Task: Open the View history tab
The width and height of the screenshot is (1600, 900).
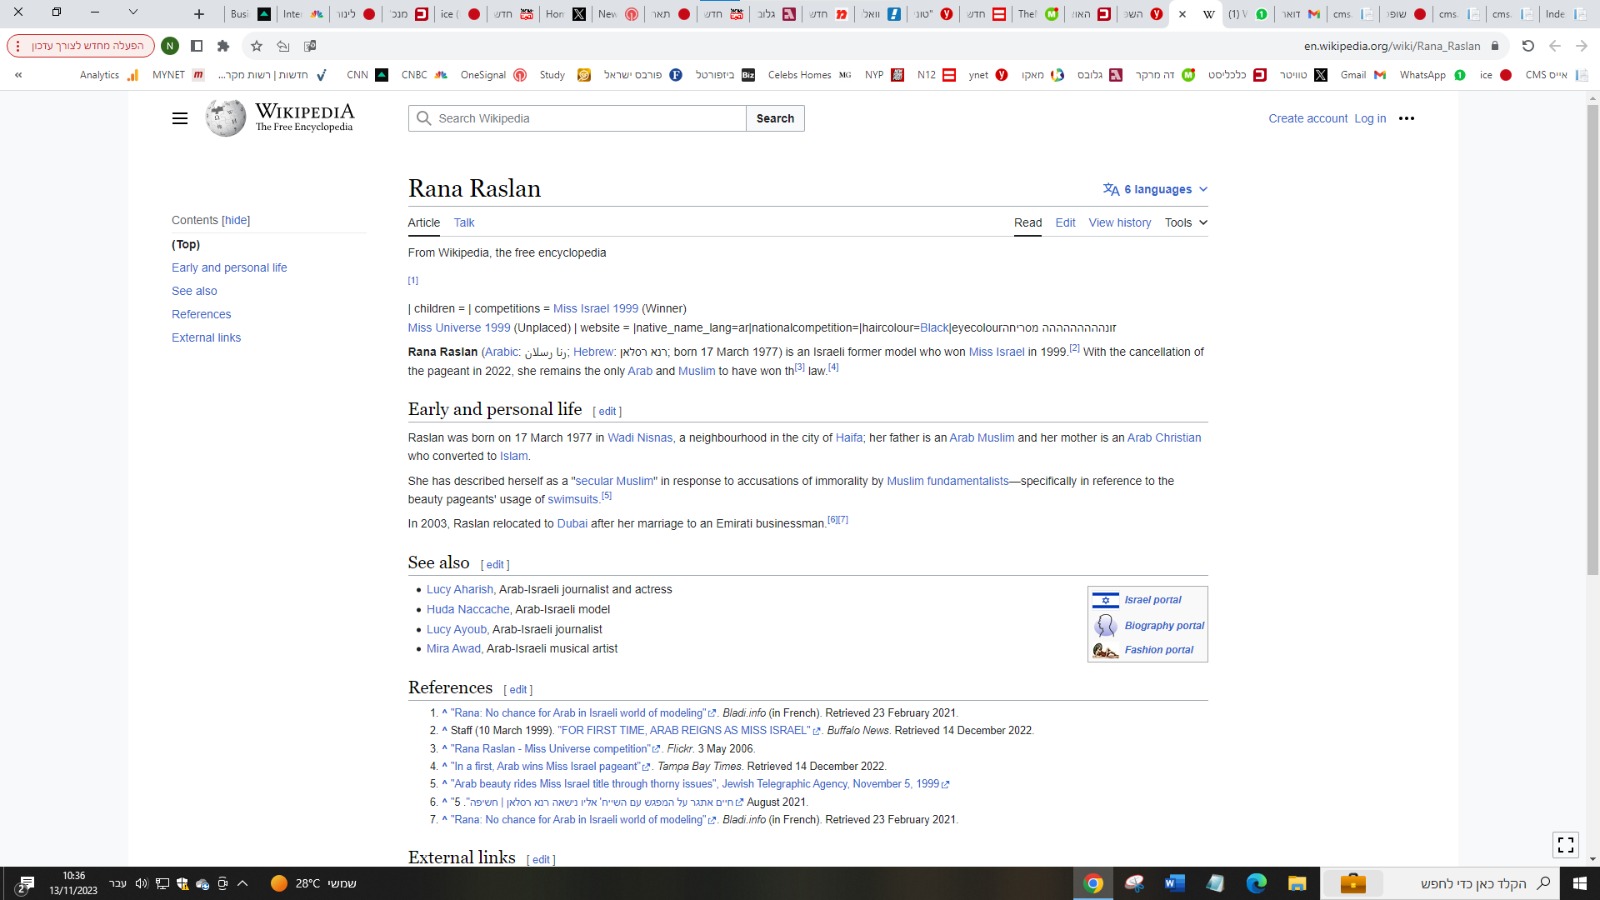Action: coord(1119,223)
